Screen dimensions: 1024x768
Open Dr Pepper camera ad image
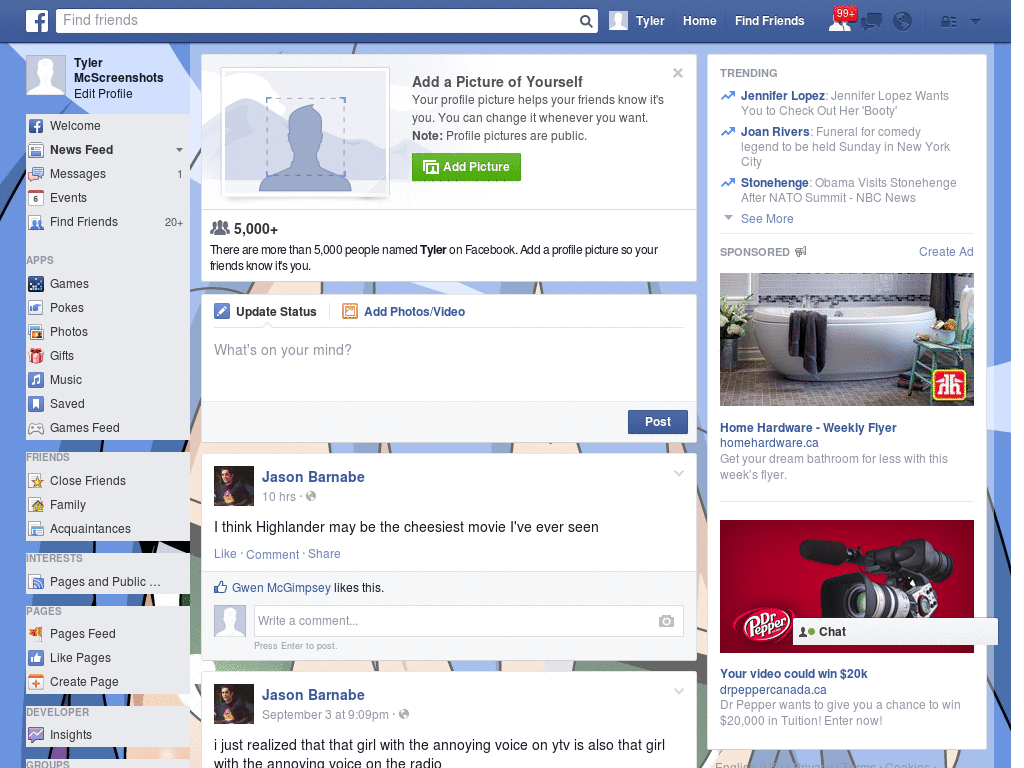click(x=846, y=586)
